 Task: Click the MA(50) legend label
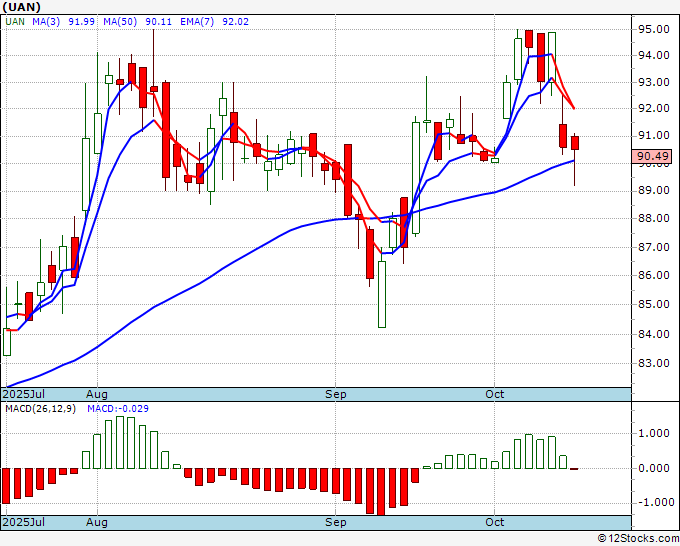tap(120, 21)
